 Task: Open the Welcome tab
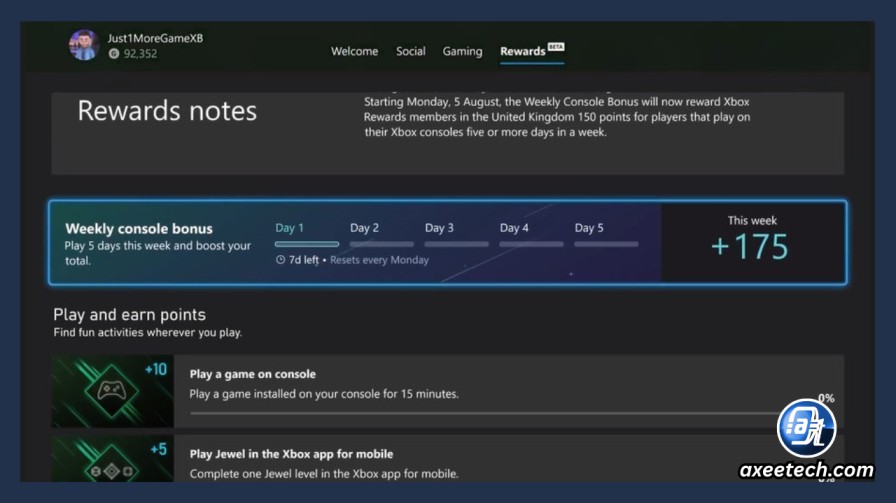click(354, 51)
